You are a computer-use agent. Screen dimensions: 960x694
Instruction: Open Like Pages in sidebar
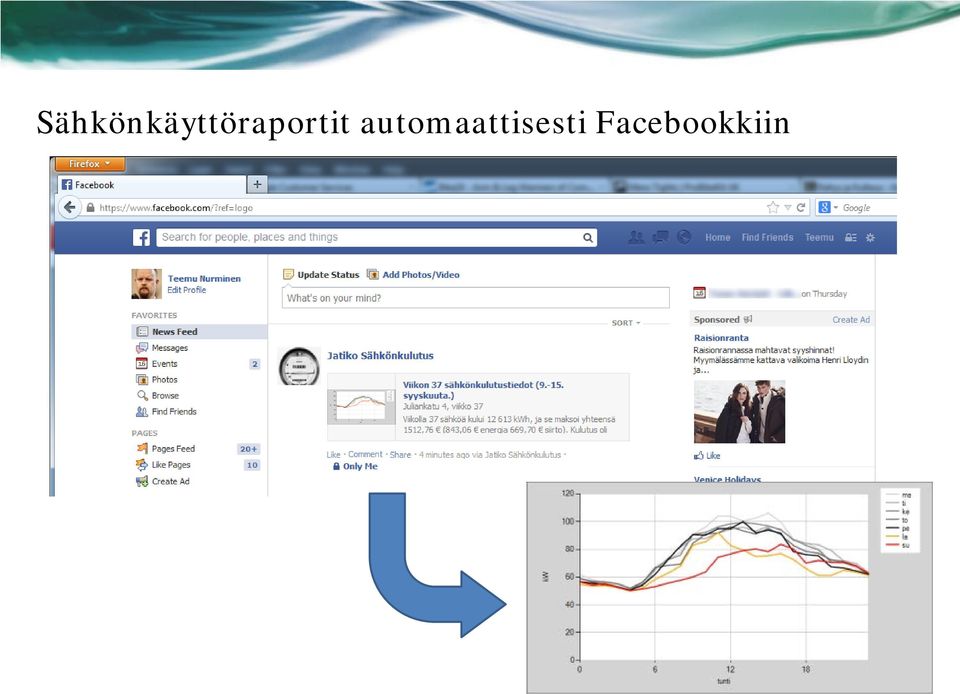[171, 465]
